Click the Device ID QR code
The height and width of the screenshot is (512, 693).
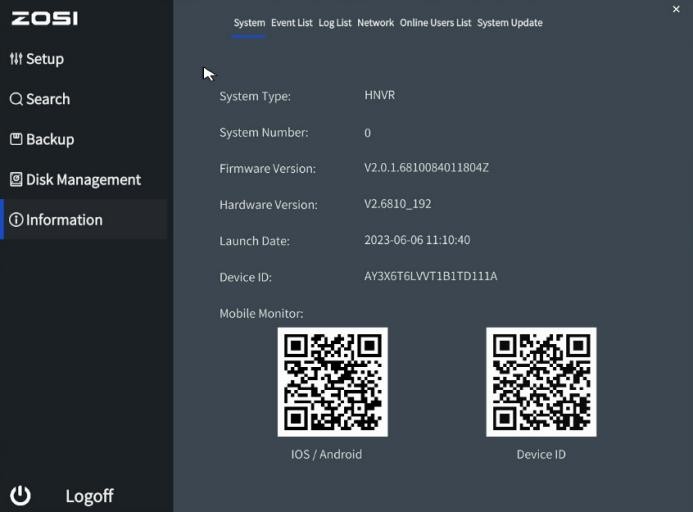tap(541, 382)
